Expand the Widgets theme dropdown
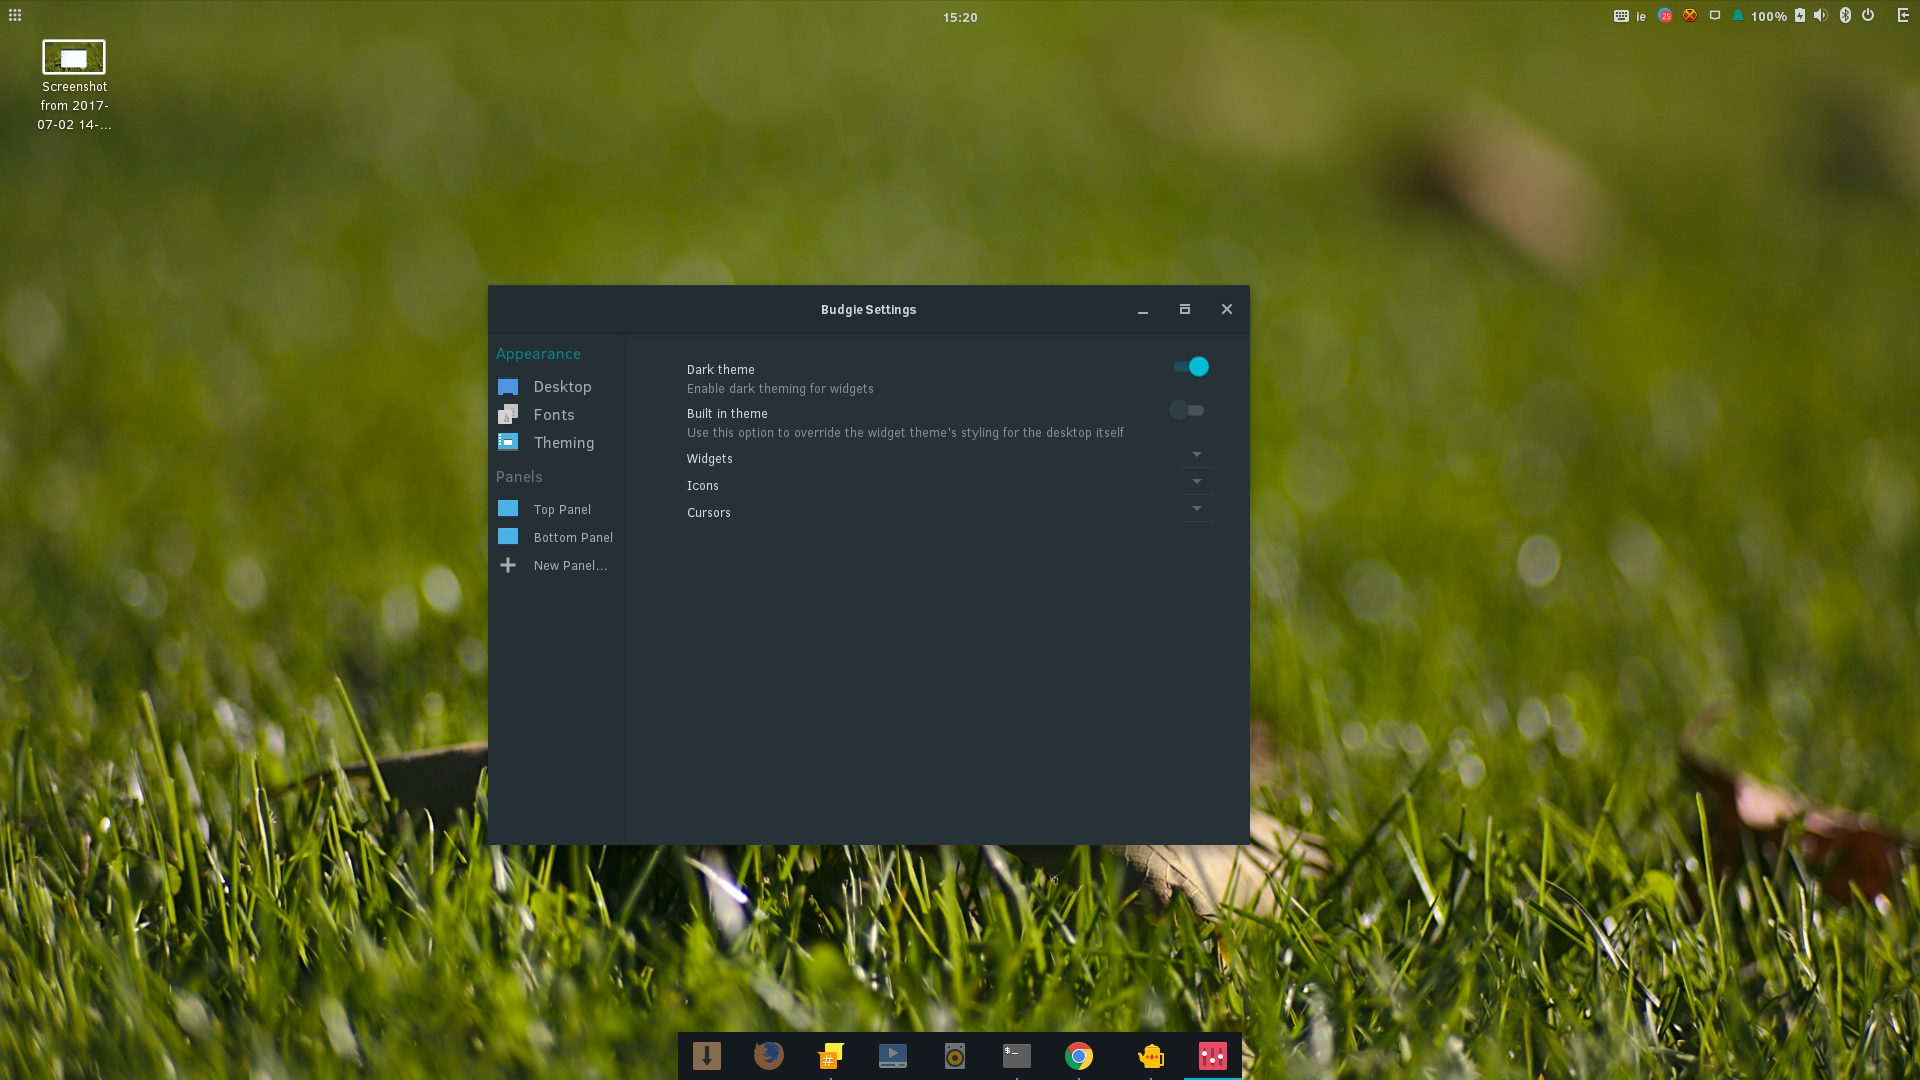The image size is (1920, 1080). [1196, 455]
